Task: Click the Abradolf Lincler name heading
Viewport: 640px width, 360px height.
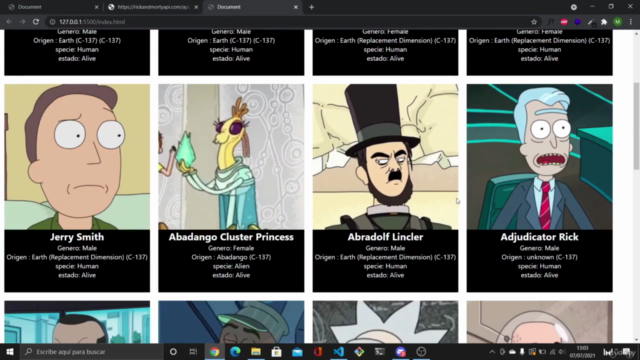Action: [385, 237]
